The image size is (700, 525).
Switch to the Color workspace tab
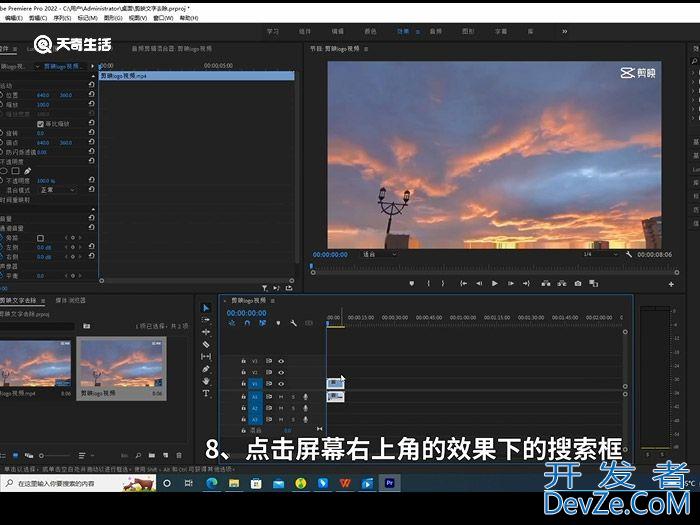point(371,31)
